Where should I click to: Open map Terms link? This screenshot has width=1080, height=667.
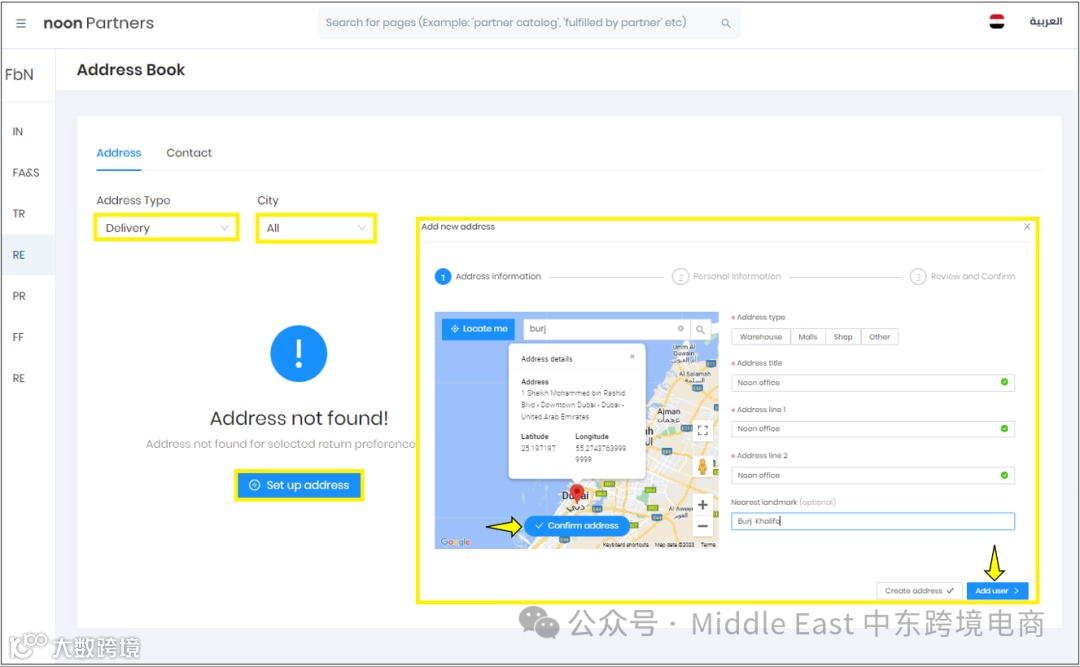(x=708, y=544)
